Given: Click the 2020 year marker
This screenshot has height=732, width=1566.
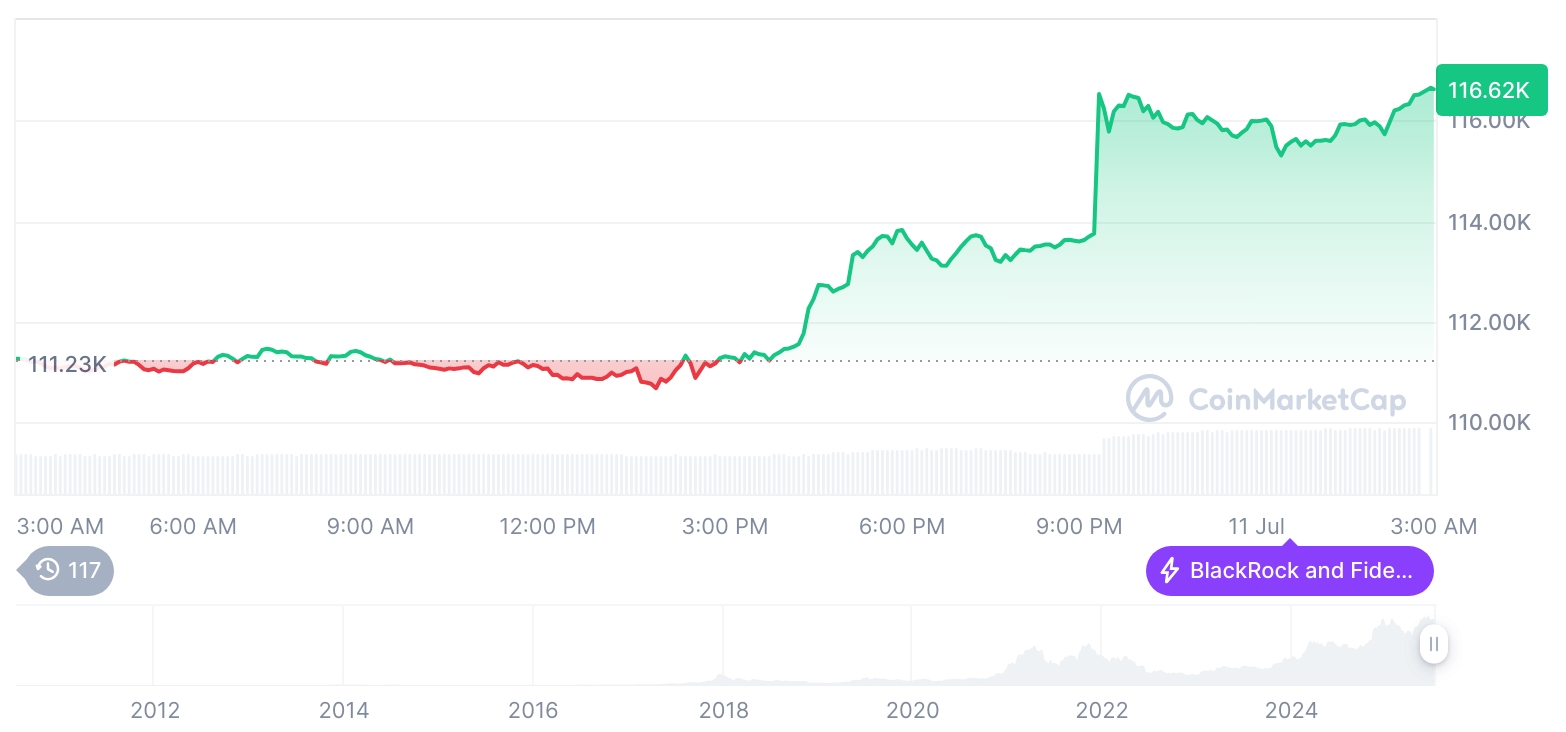Looking at the screenshot, I should pos(912,711).
